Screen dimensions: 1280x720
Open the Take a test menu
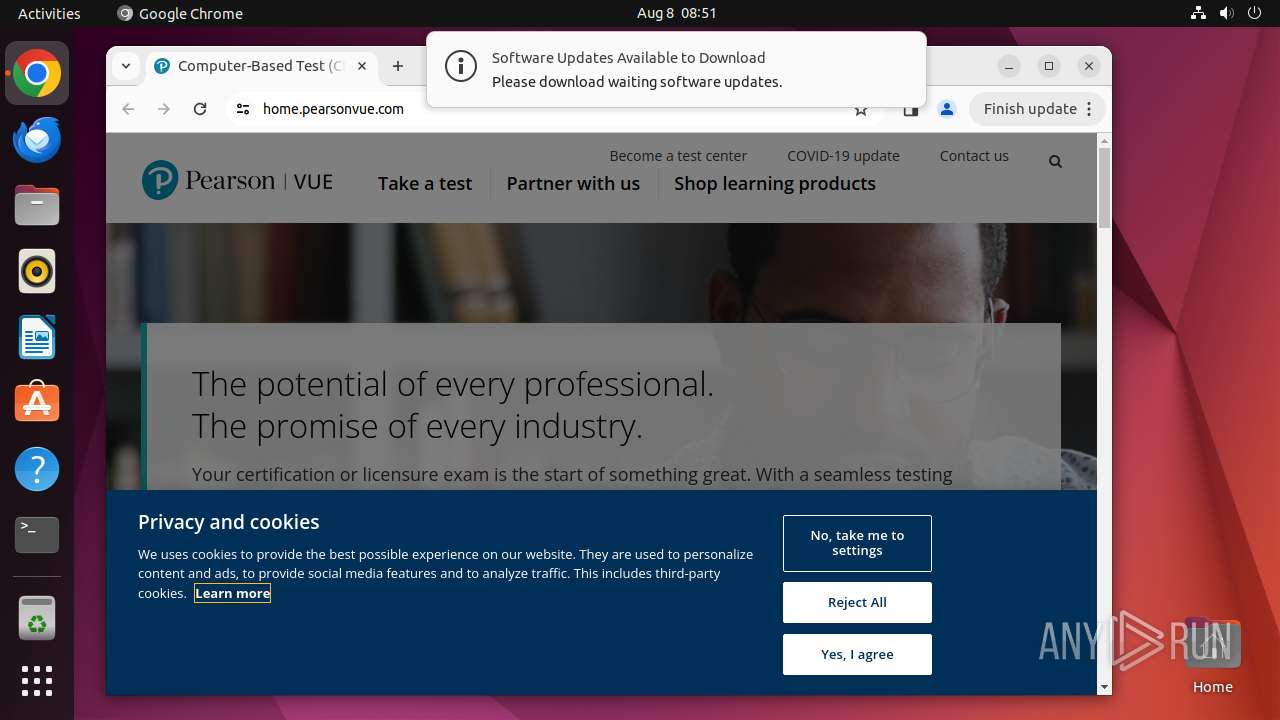[x=425, y=183]
